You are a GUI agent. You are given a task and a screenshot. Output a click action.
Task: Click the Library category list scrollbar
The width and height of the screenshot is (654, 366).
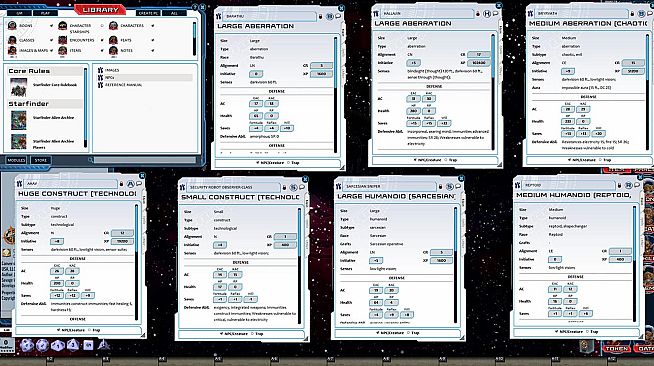click(x=194, y=38)
